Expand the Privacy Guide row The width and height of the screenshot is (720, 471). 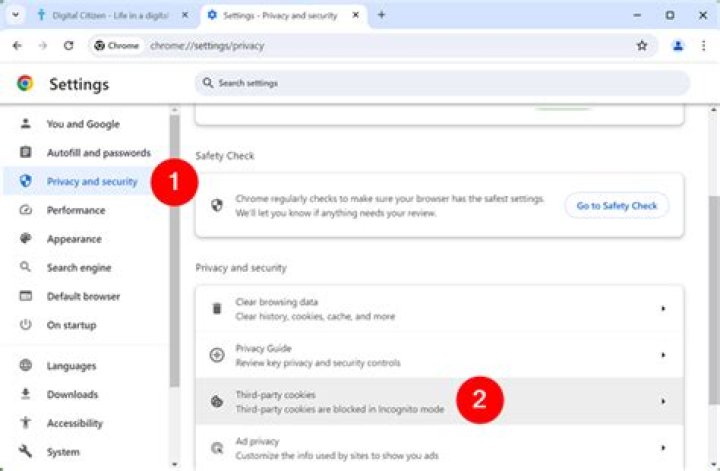[439, 355]
